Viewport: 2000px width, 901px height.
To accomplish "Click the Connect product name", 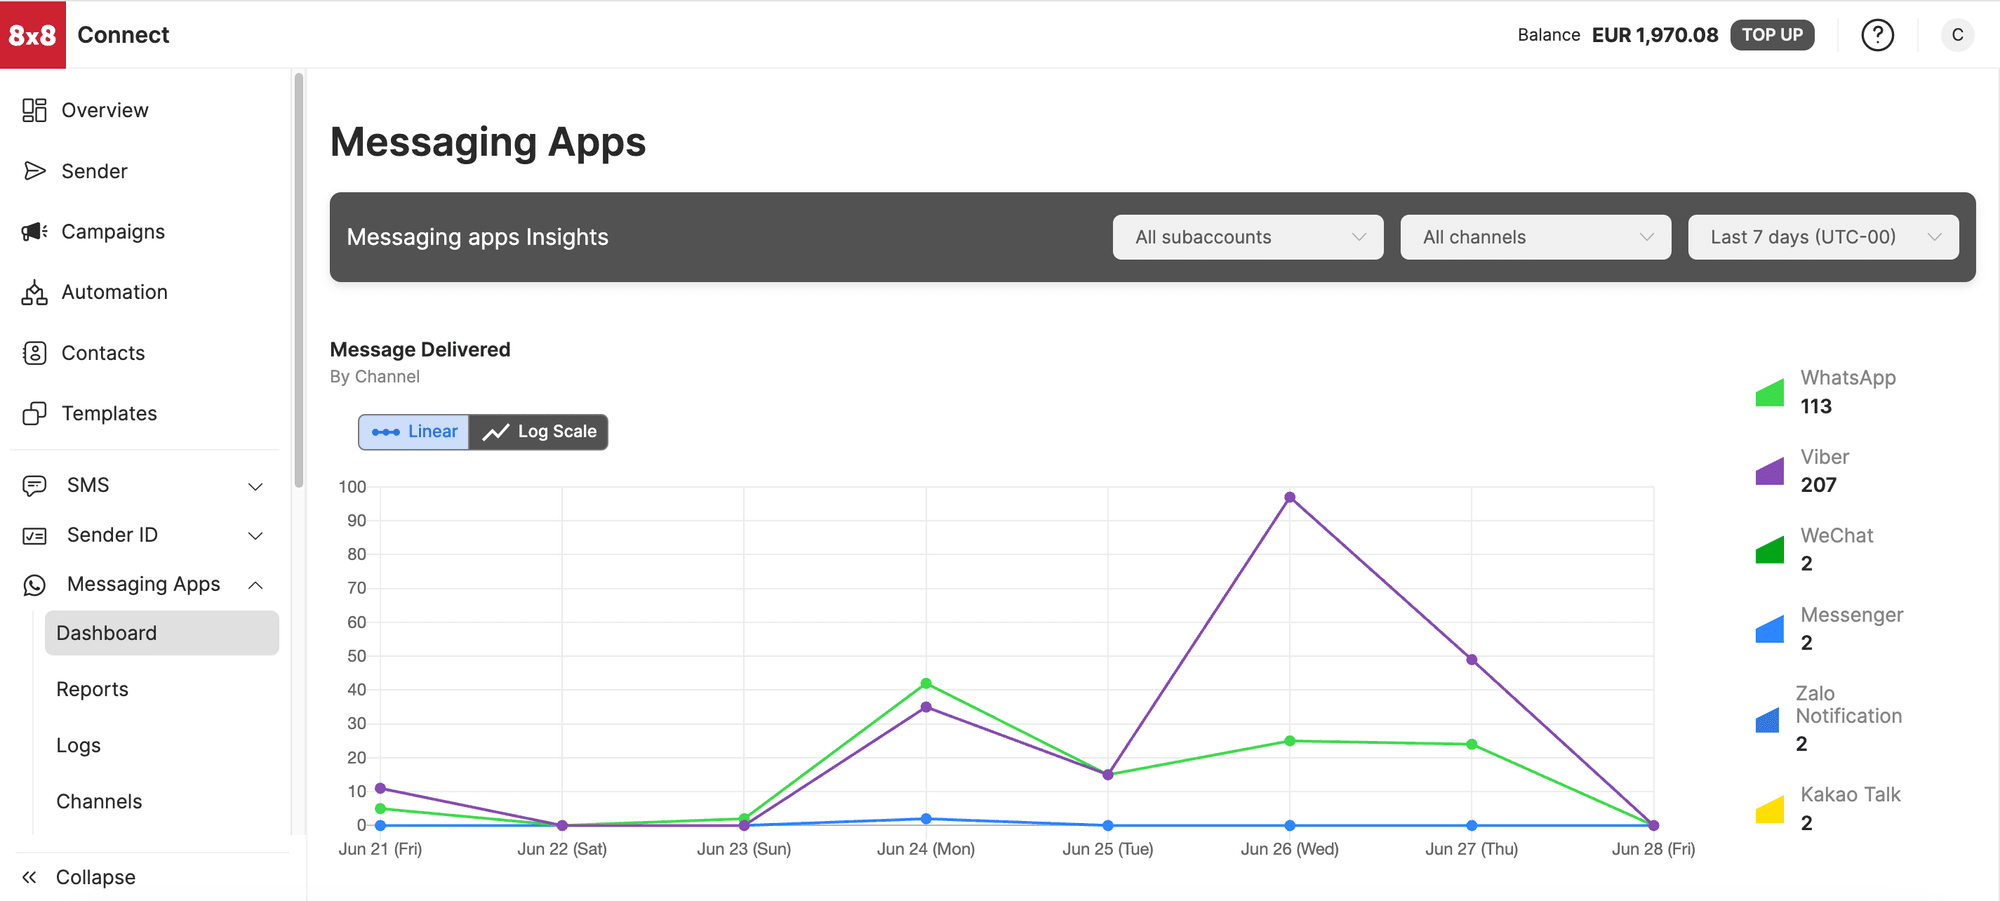I will (123, 35).
